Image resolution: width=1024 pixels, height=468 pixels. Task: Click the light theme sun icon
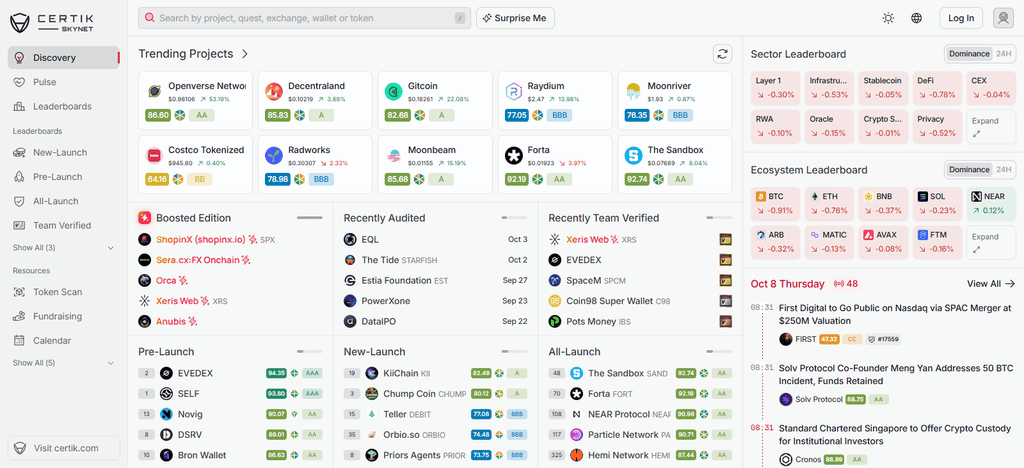tap(888, 18)
